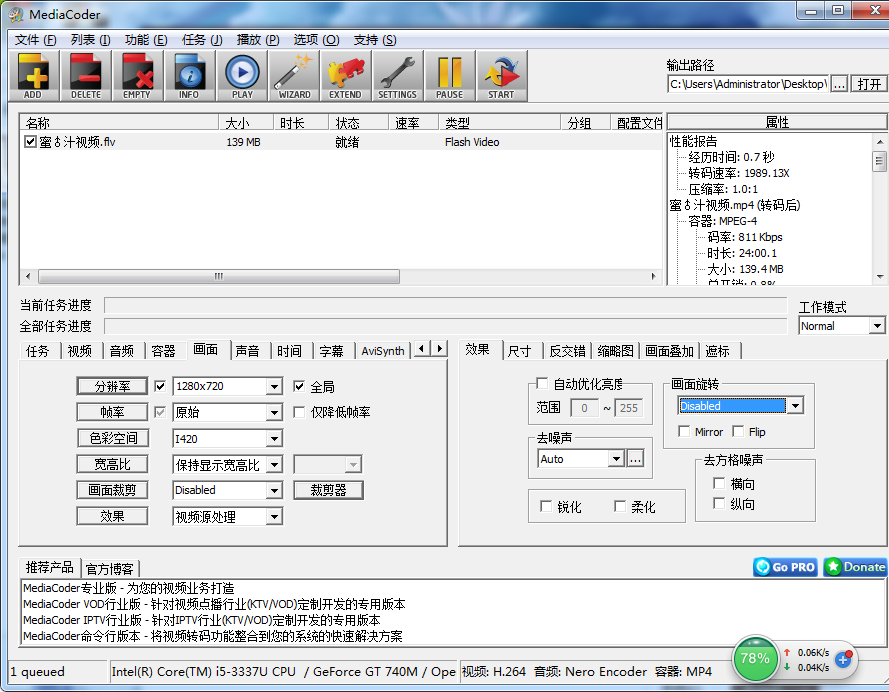Open the 画面旋转 Disabled dropdown

click(796, 406)
